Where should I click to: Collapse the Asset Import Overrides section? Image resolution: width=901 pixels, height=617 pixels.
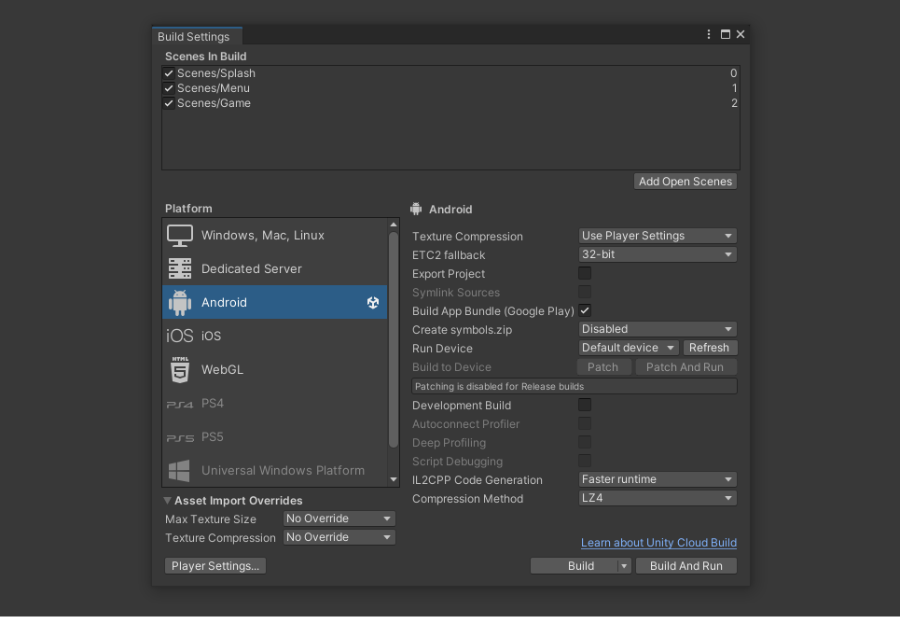167,500
